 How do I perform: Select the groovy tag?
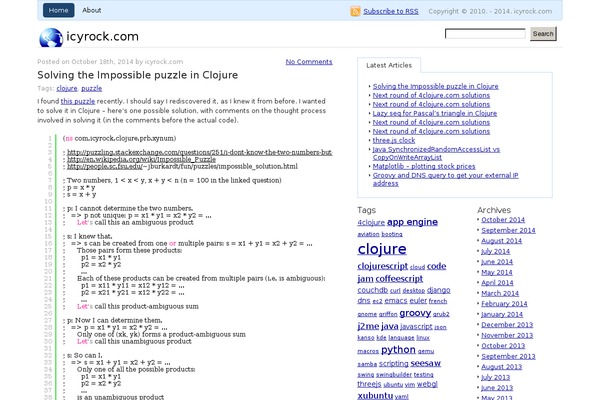coord(415,313)
